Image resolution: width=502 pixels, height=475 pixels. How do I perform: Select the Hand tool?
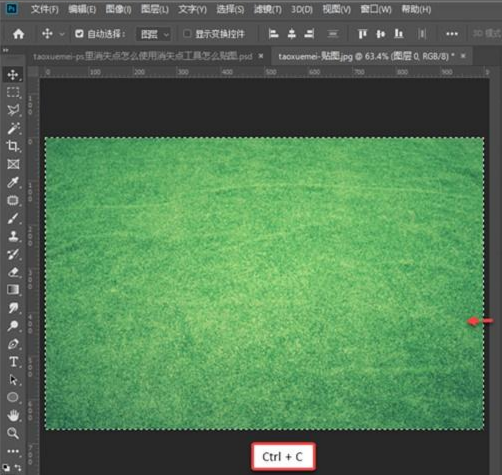click(x=13, y=415)
